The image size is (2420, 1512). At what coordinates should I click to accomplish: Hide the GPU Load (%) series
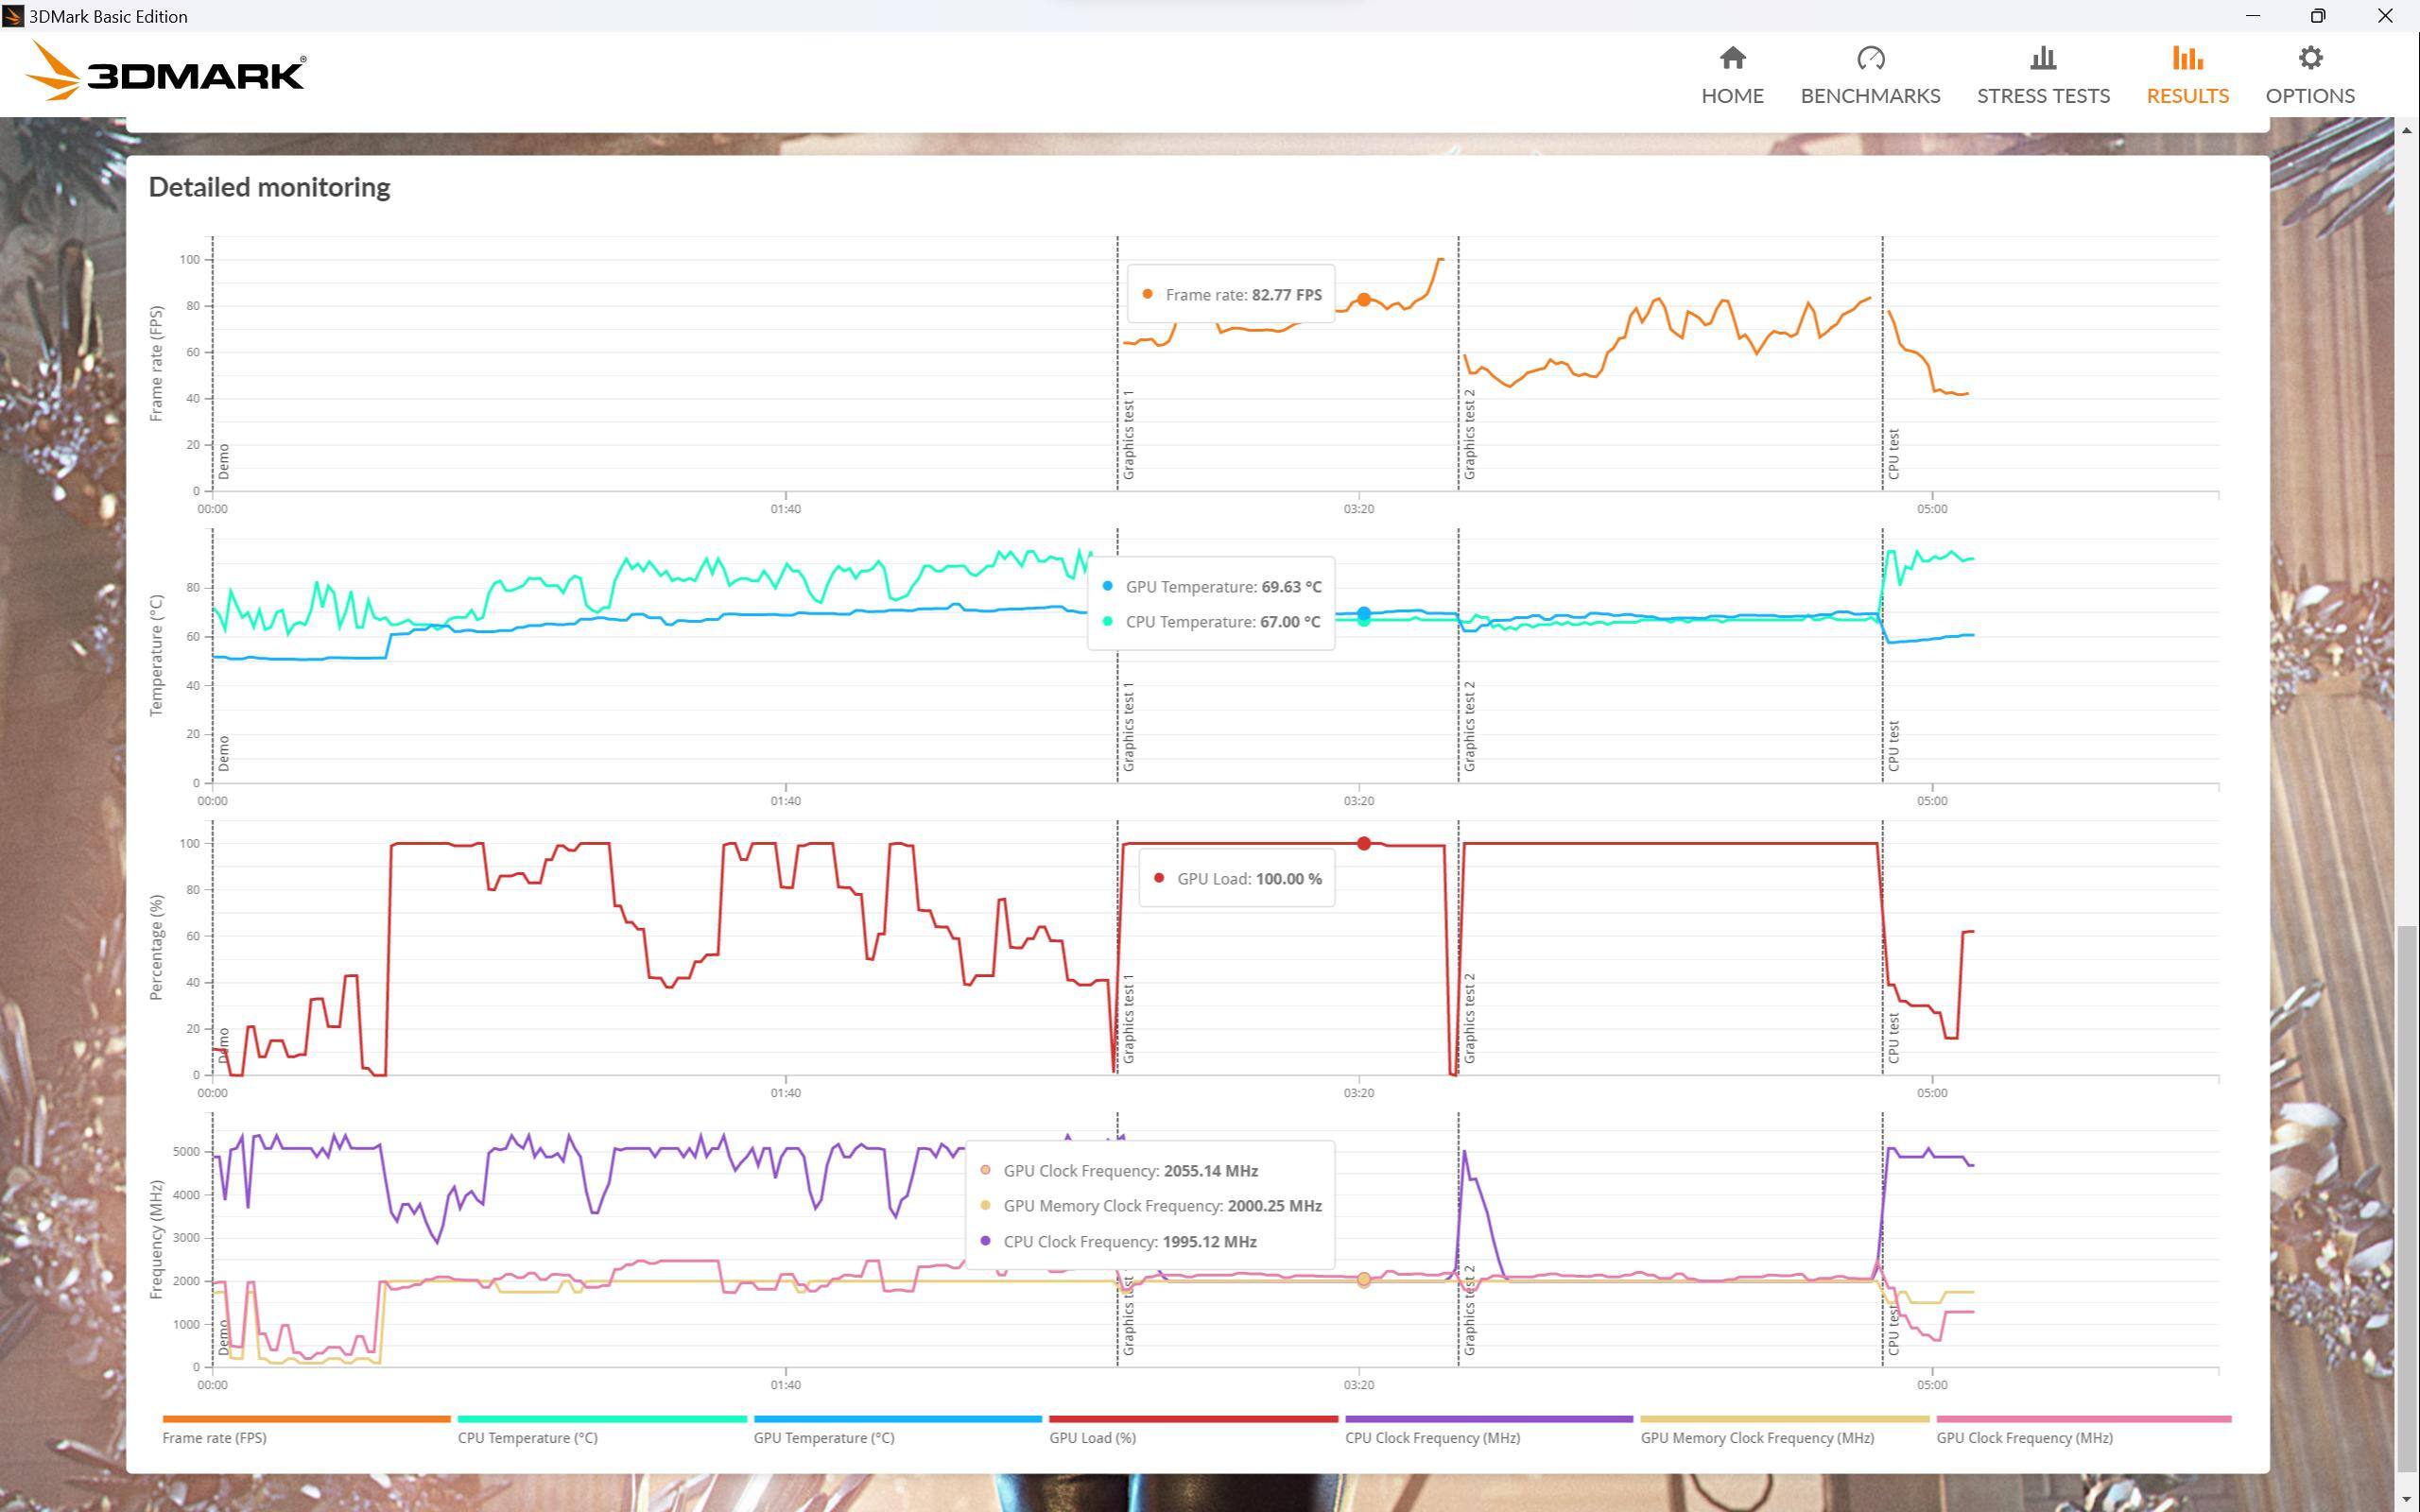coord(1092,1437)
